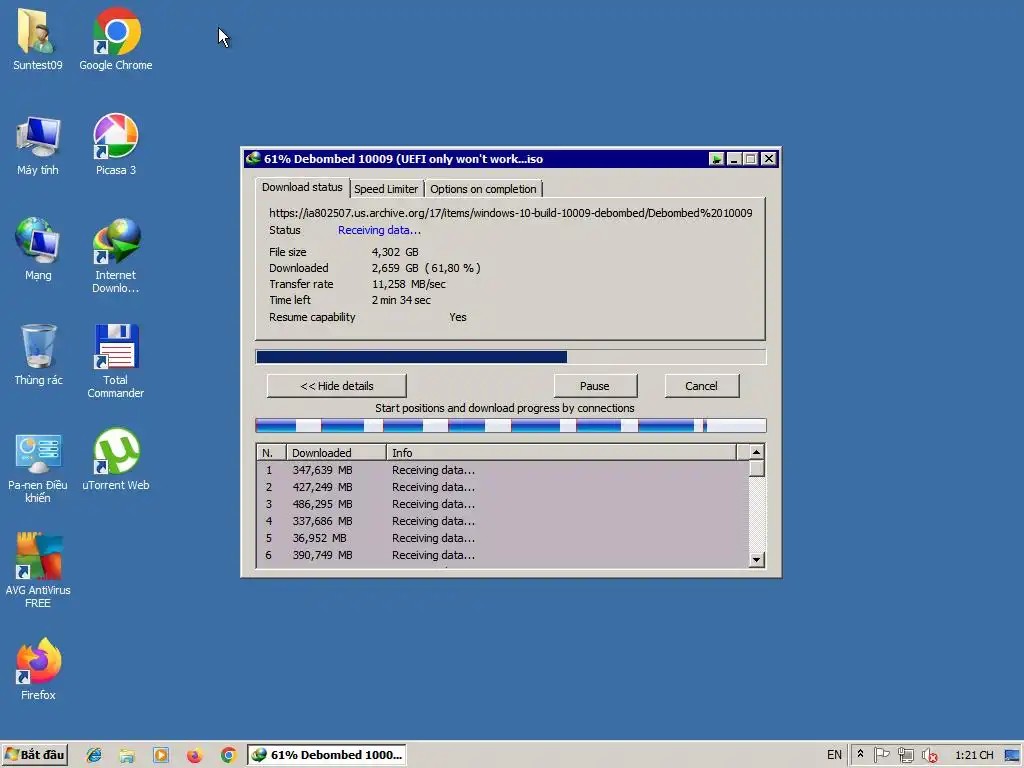Screen dimensions: 1024x768
Task: Open Máy tính desktop icon
Action: coord(37,145)
